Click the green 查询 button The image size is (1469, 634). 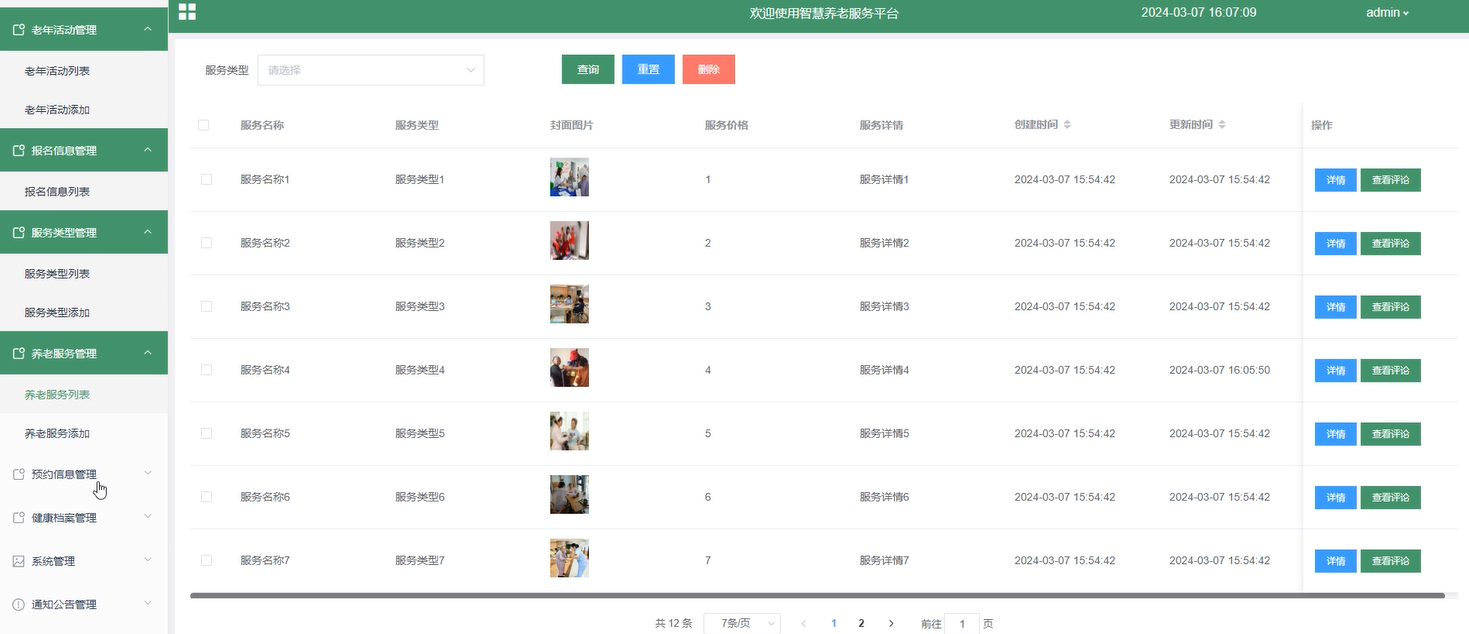588,70
